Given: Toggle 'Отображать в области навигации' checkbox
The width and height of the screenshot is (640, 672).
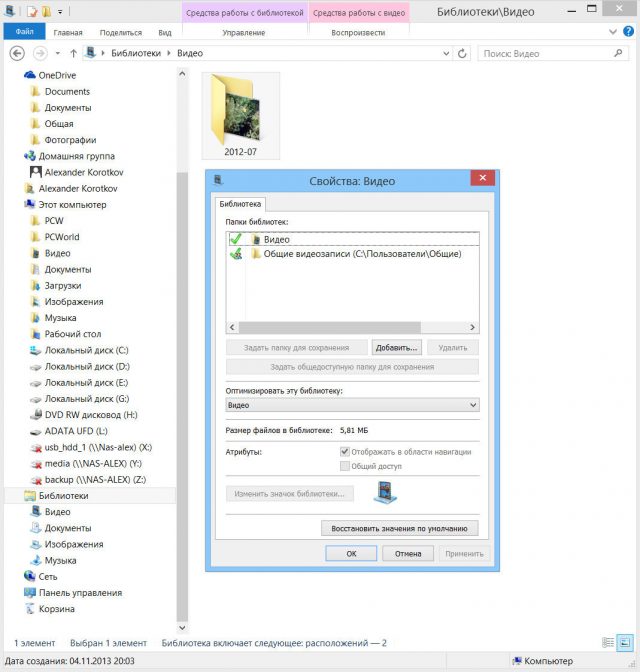Looking at the screenshot, I should click(x=345, y=451).
